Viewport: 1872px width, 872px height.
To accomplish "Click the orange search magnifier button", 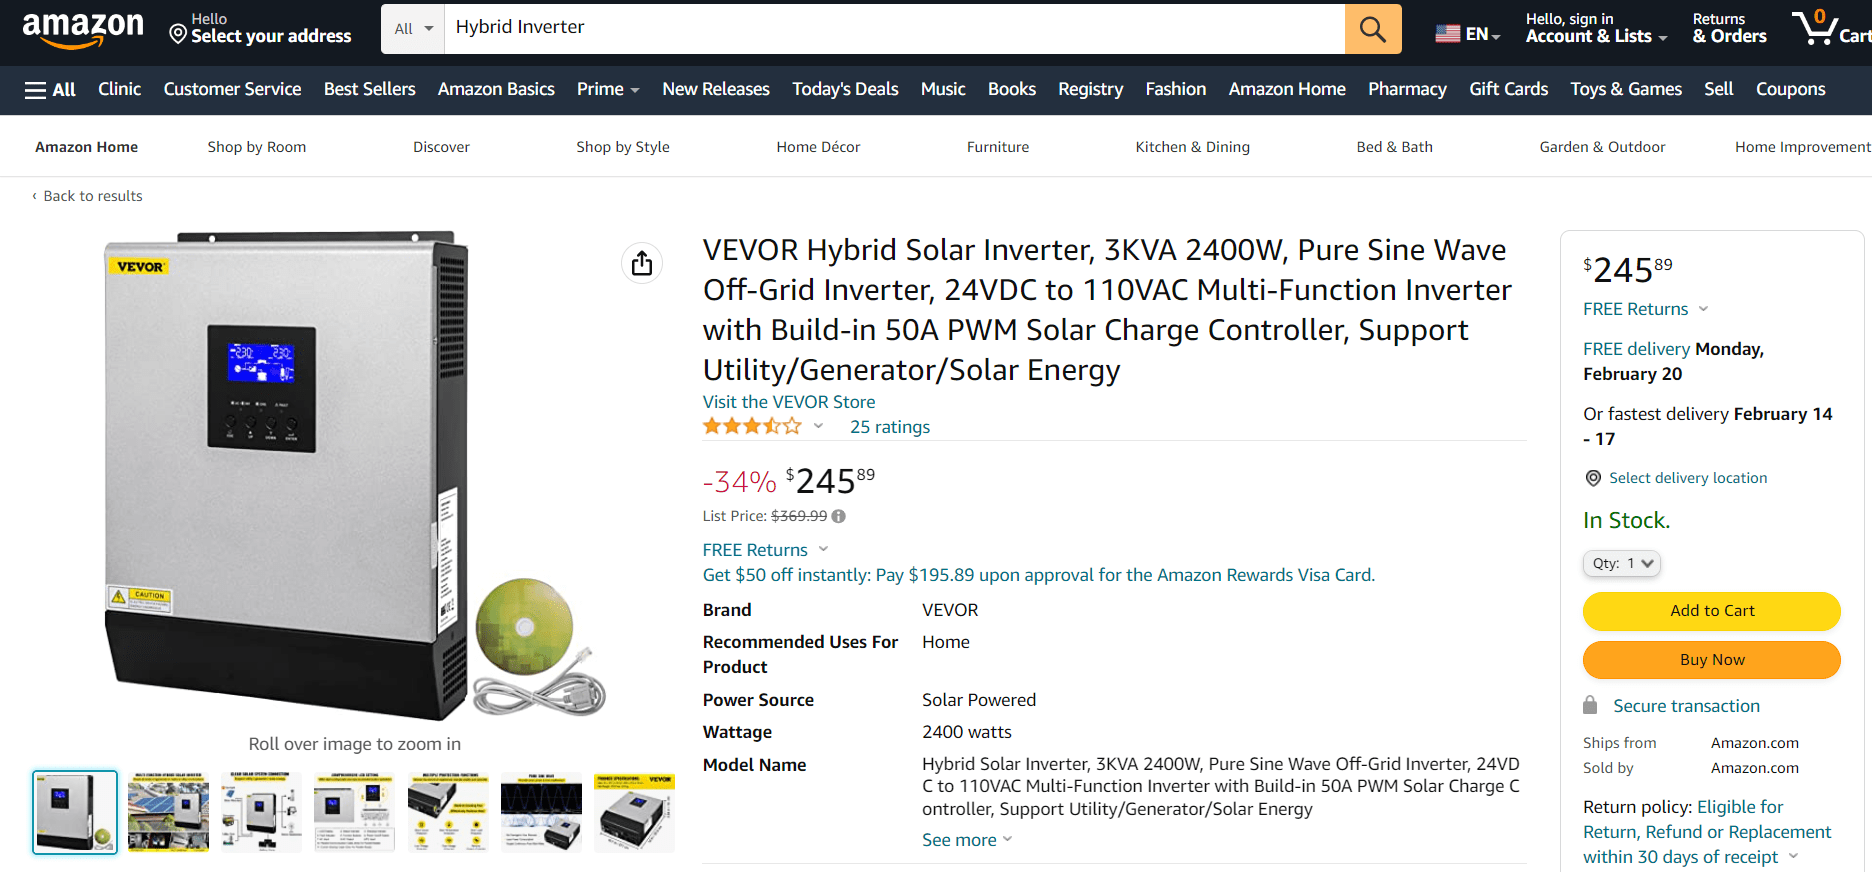I will pos(1372,29).
